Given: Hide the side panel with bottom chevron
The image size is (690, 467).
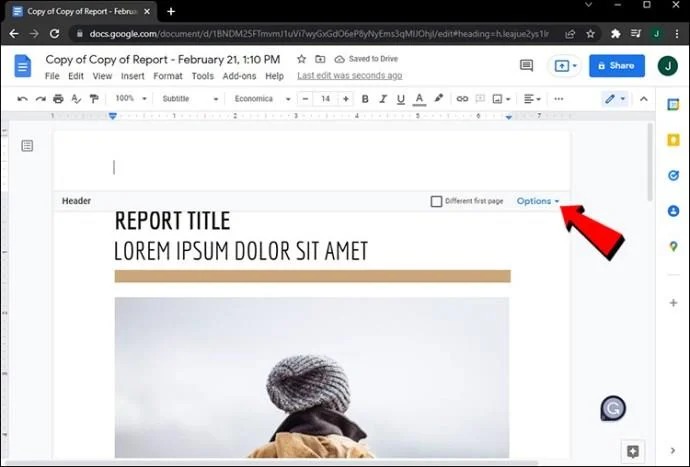Looking at the screenshot, I should 673,450.
